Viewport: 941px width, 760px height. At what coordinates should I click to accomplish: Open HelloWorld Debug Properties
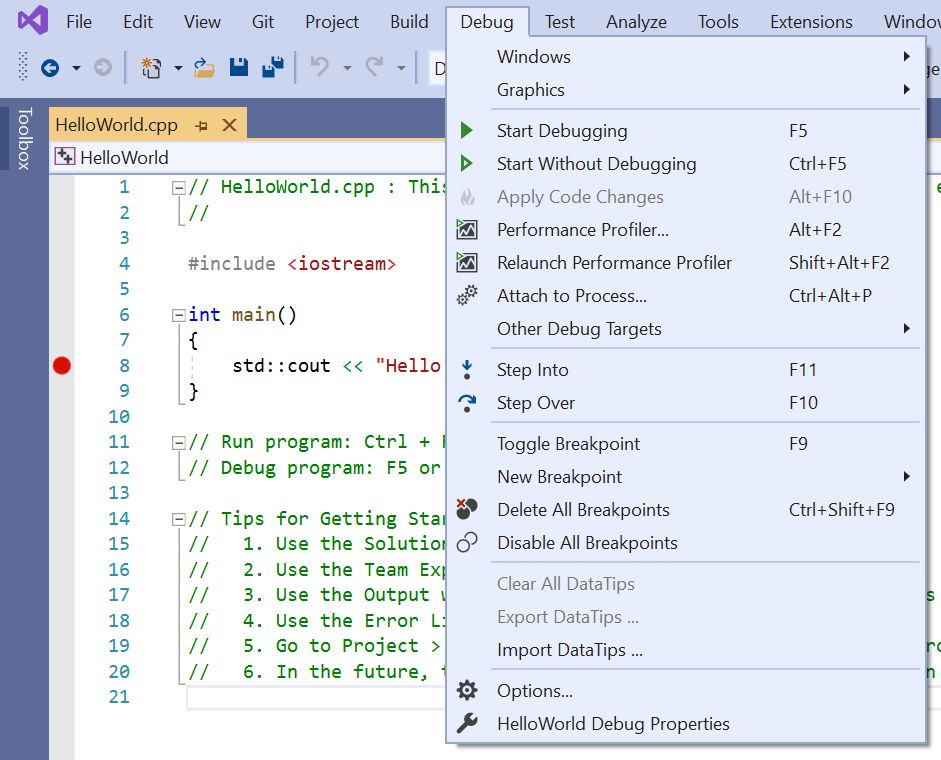coord(613,724)
